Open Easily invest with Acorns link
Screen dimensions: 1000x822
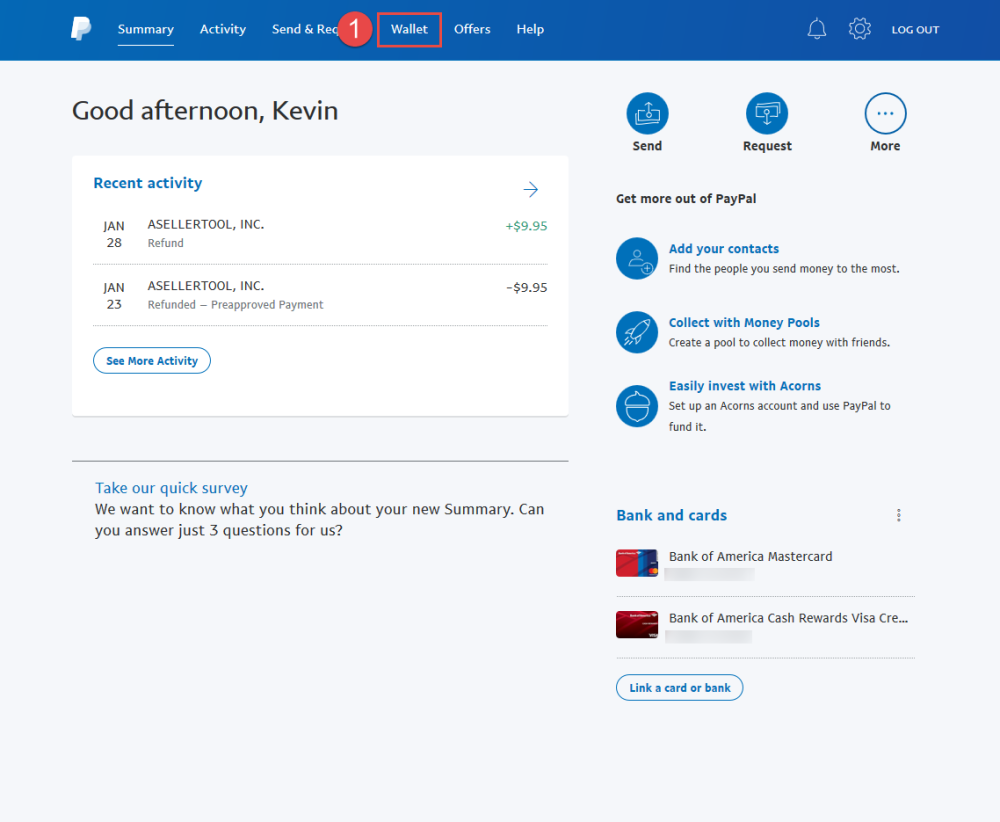point(744,386)
